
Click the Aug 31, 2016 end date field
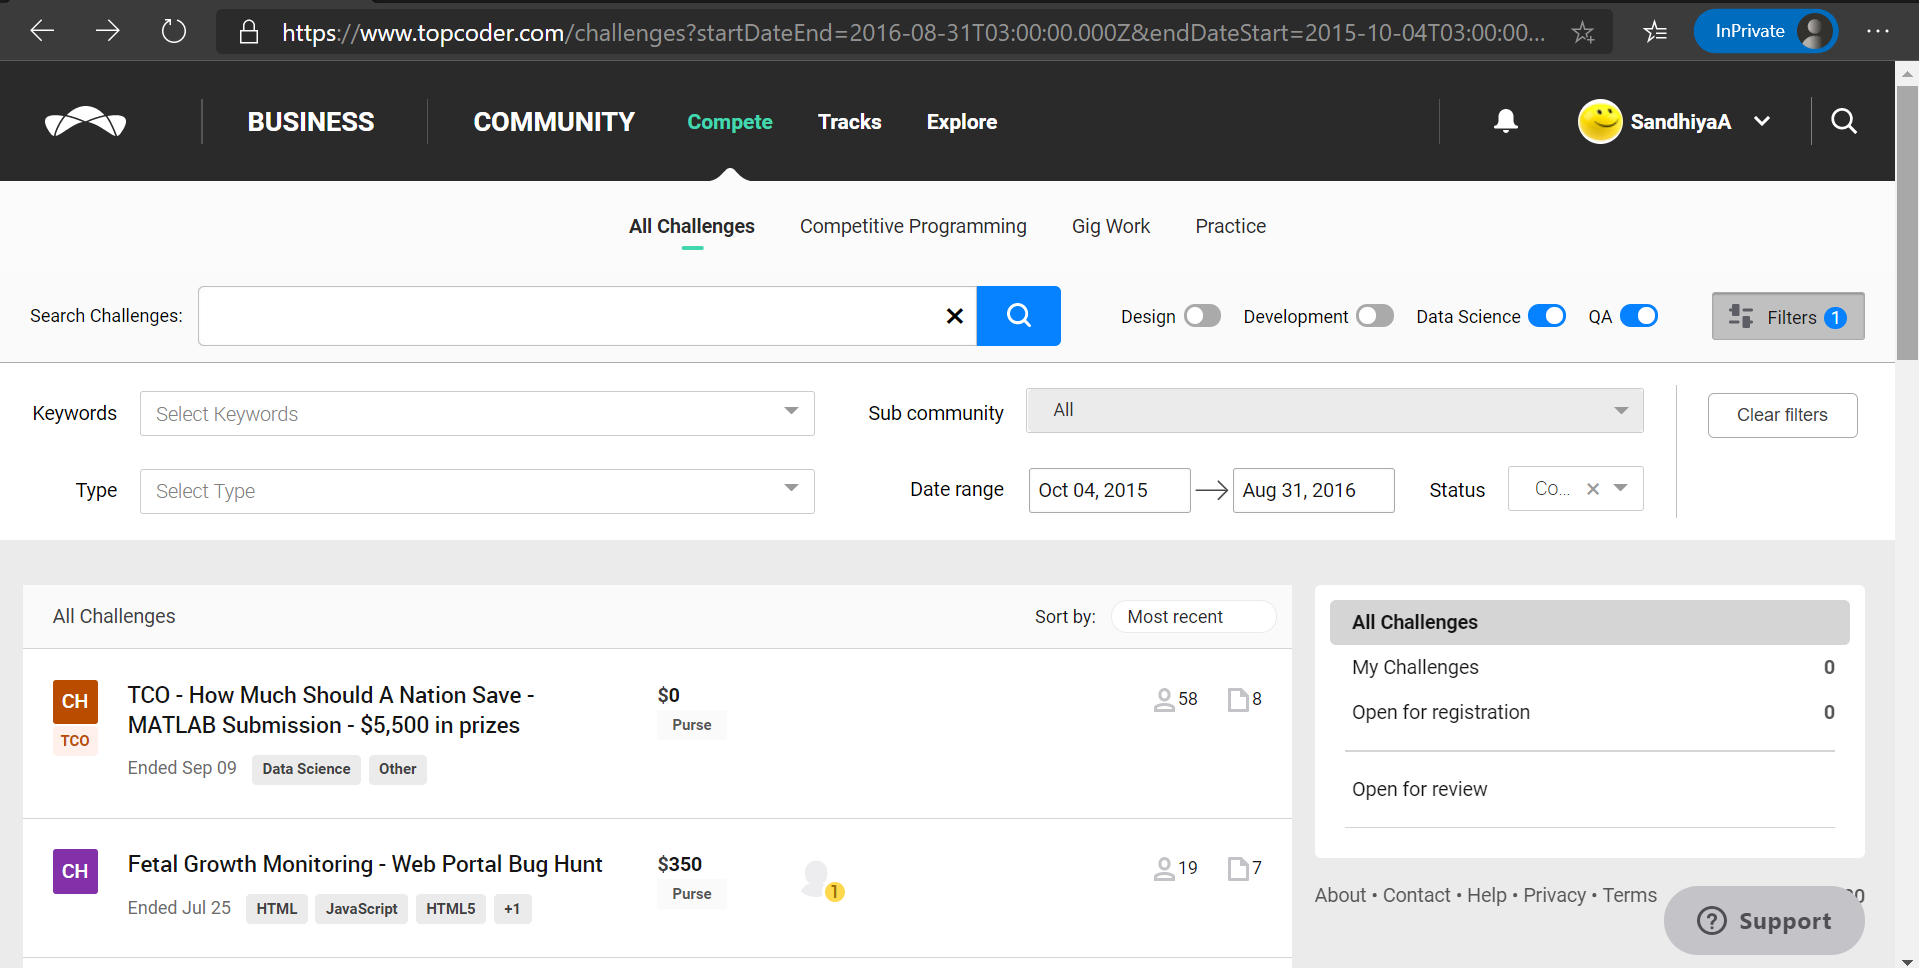coord(1313,490)
